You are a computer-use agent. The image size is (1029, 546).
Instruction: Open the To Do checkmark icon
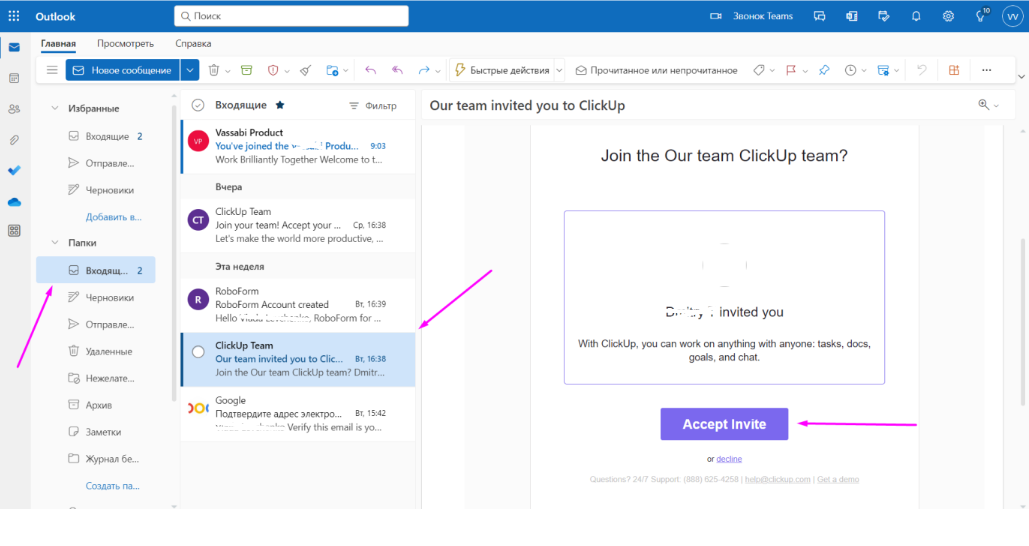[14, 171]
